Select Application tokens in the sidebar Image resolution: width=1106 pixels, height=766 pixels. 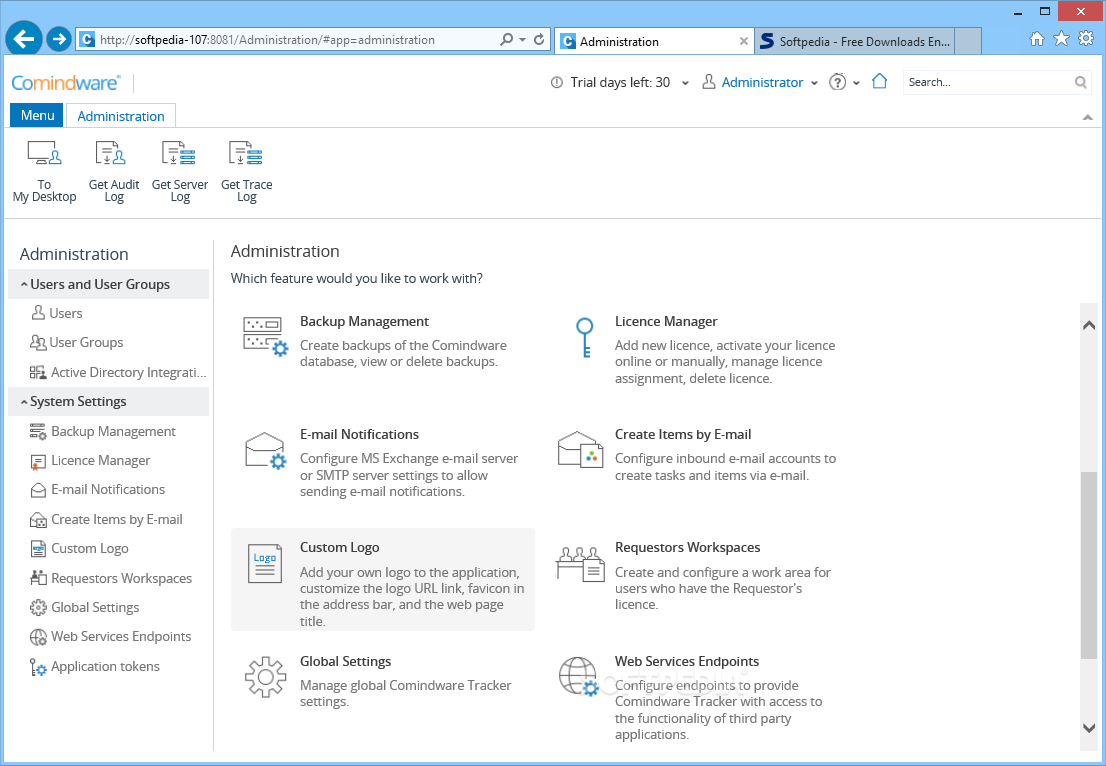click(x=105, y=667)
